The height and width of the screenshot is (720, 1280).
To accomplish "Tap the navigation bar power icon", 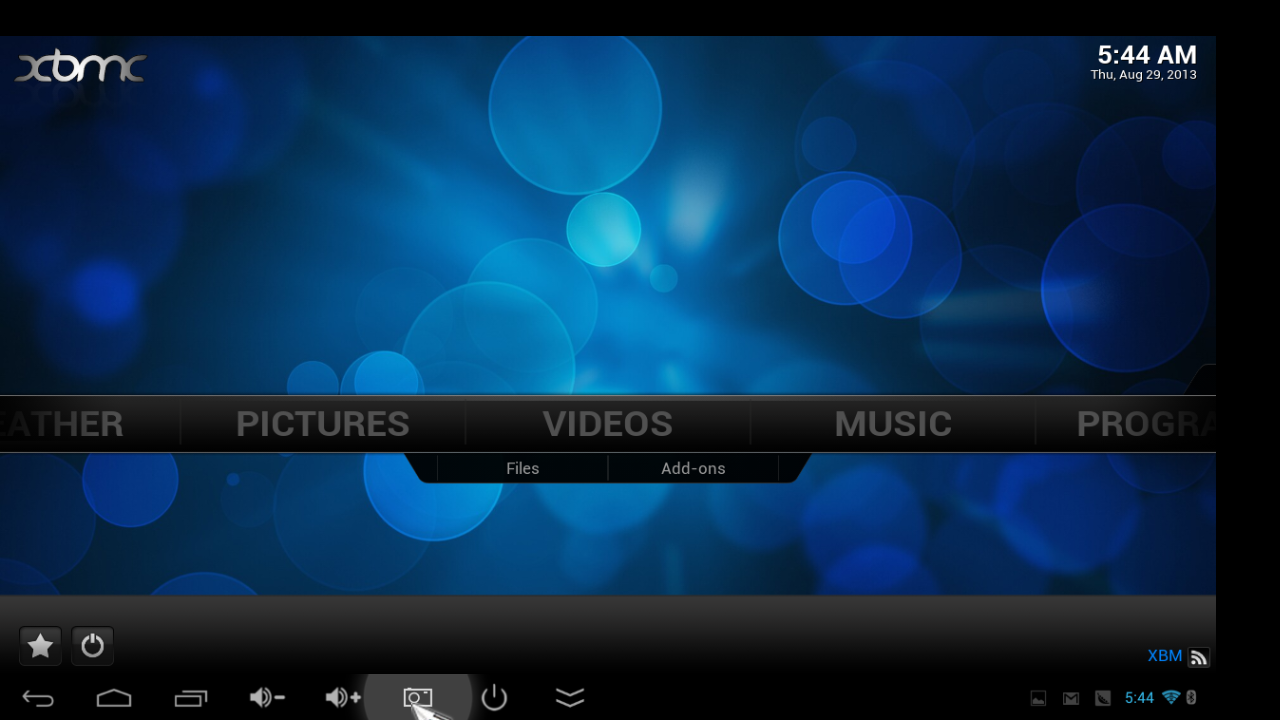I will coord(494,697).
